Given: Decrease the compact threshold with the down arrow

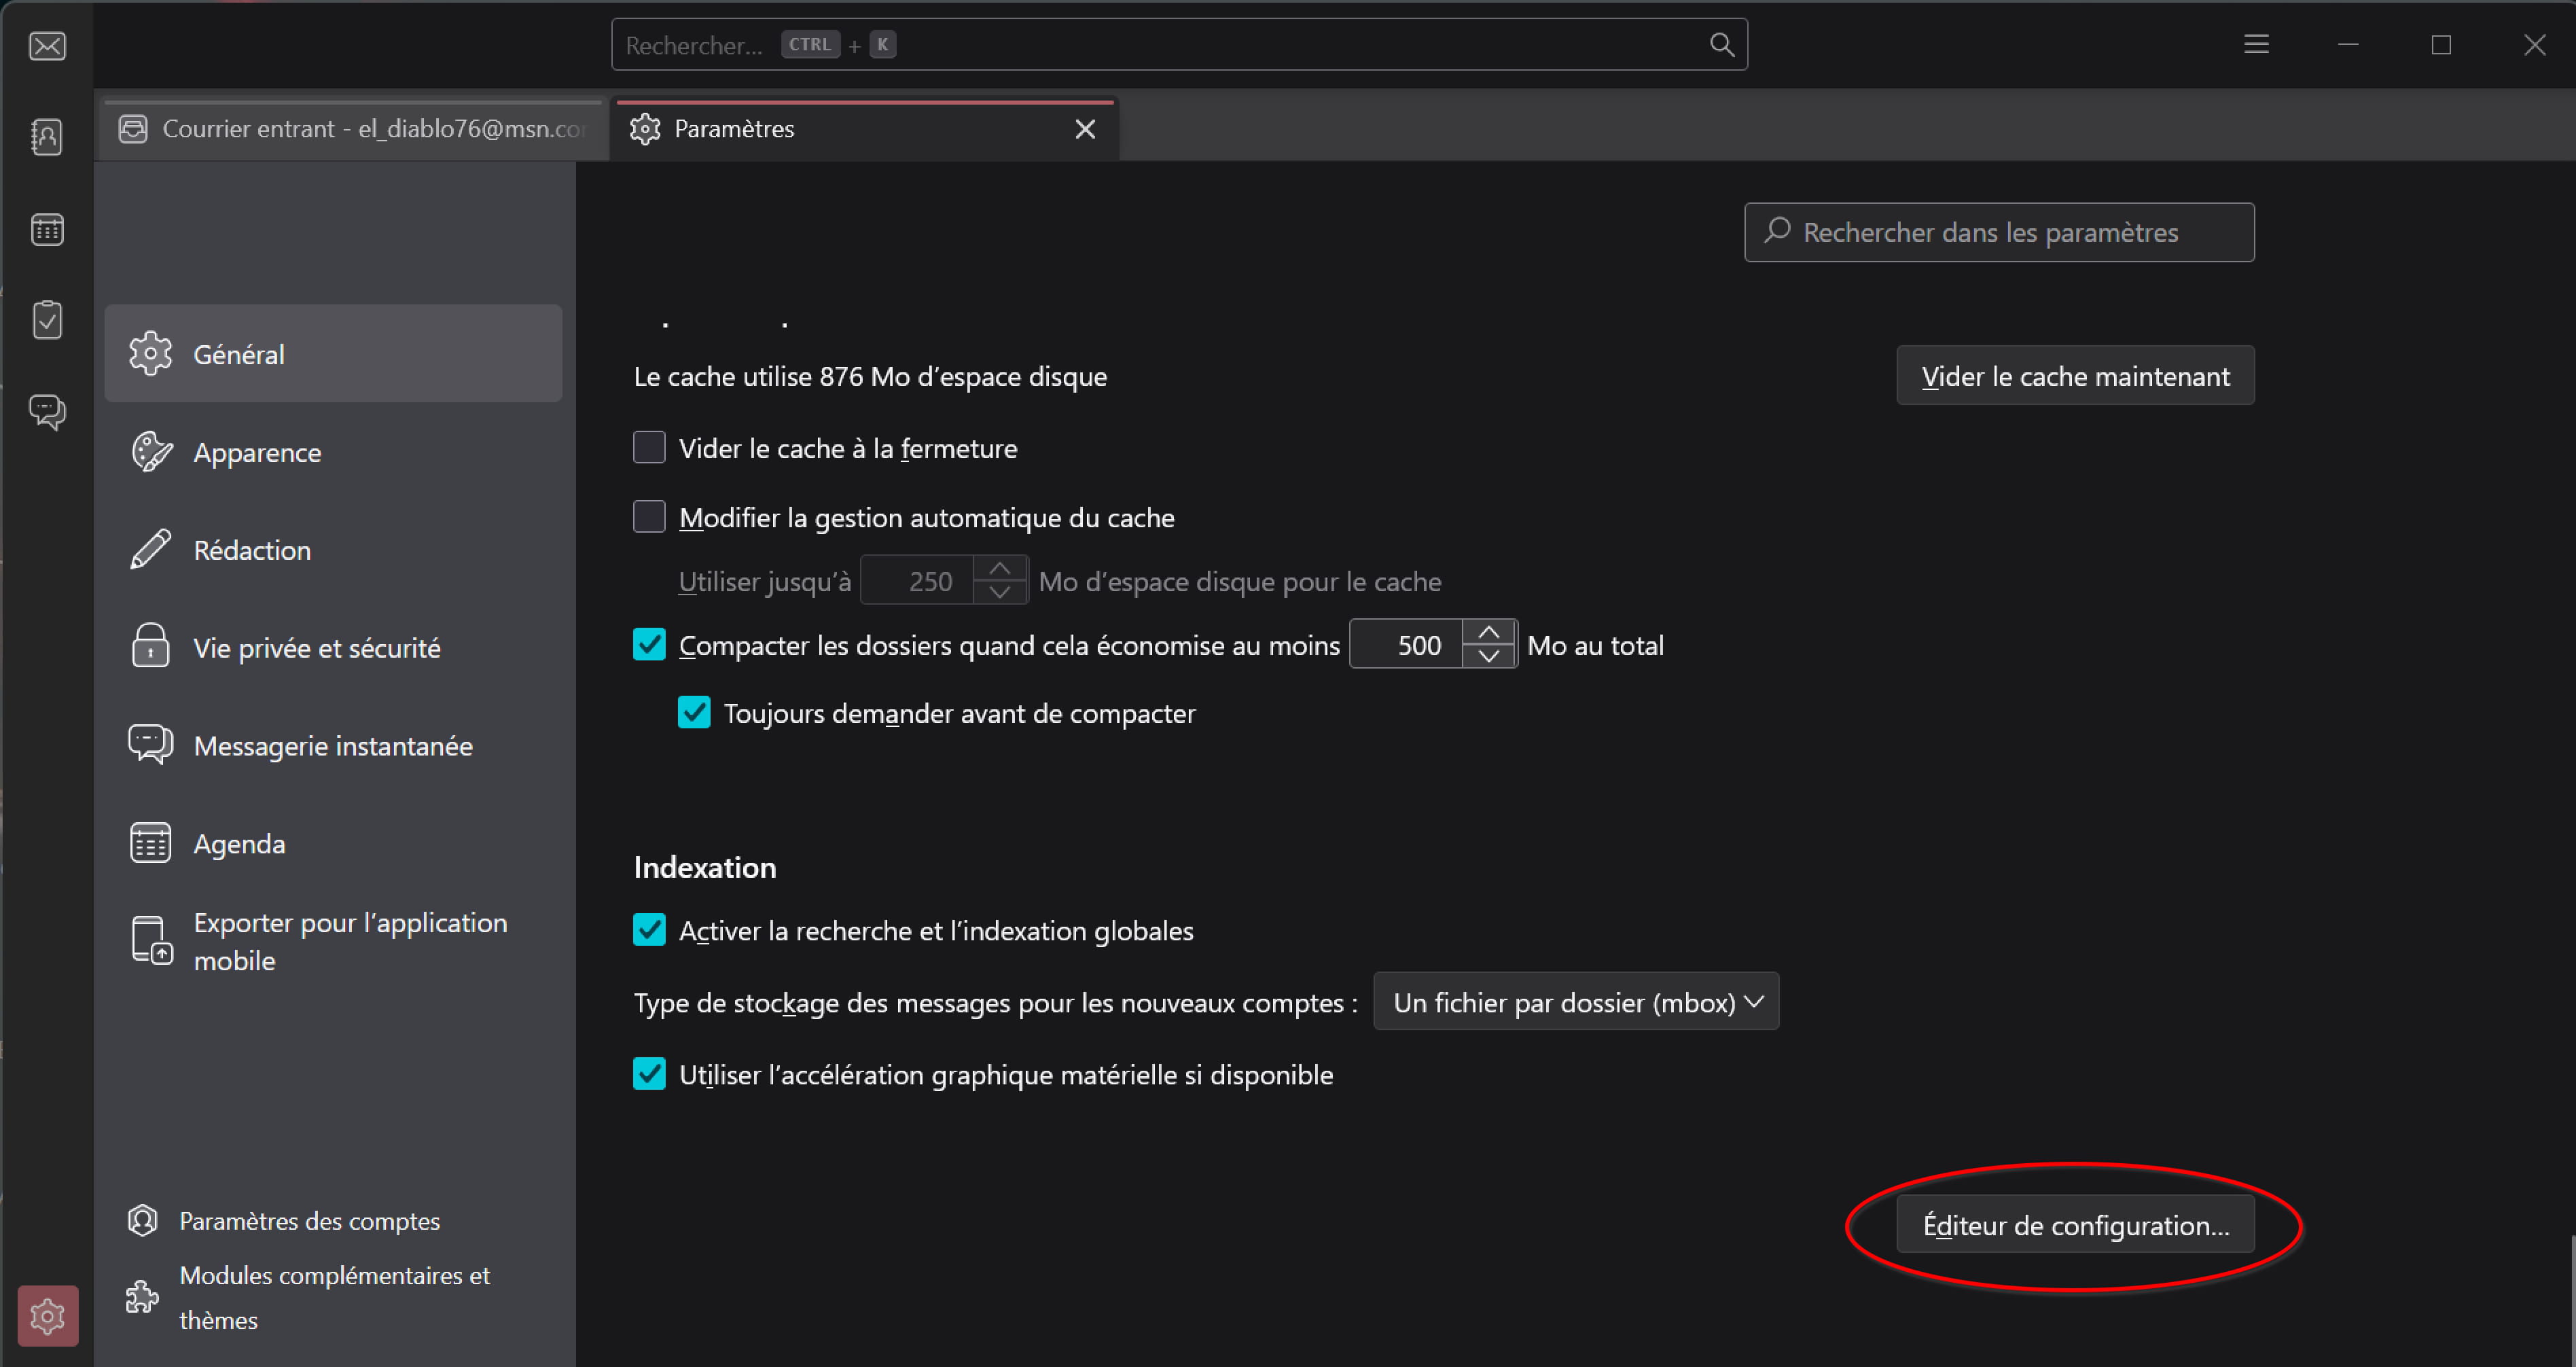Looking at the screenshot, I should (x=1488, y=657).
